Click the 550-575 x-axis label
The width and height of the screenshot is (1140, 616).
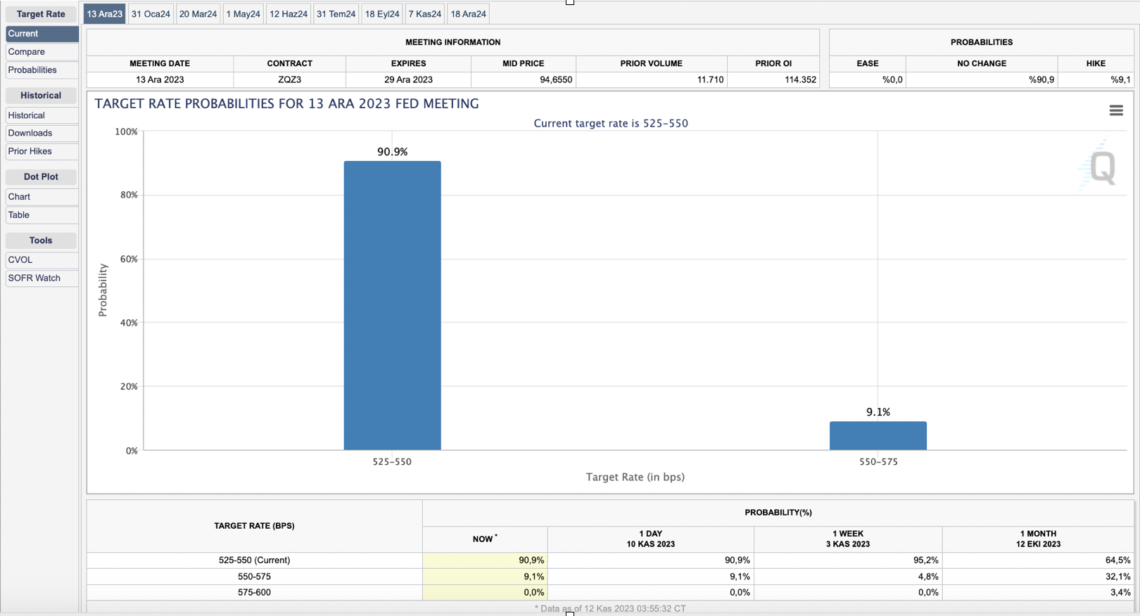[x=878, y=462]
